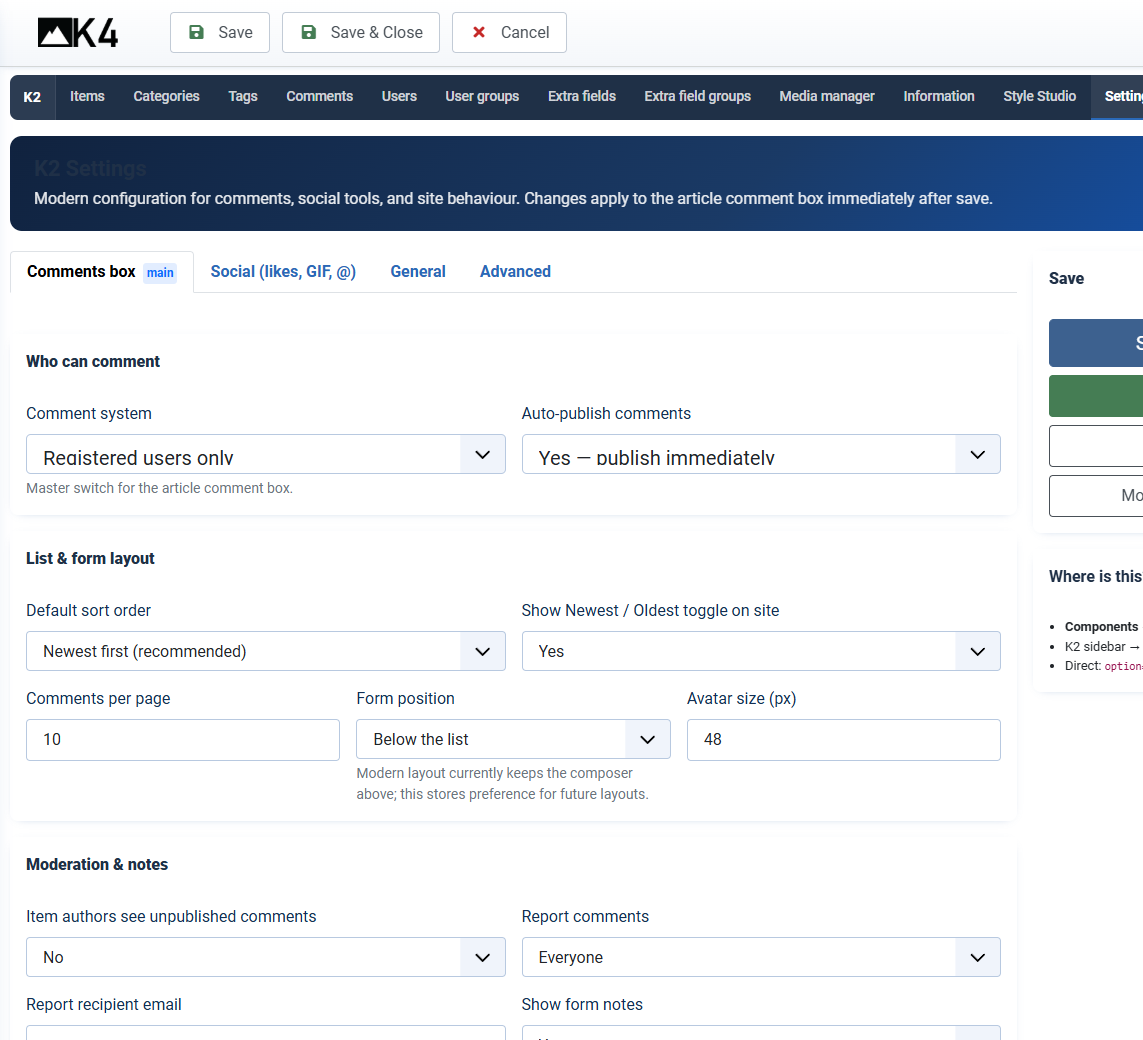The image size is (1143, 1040).
Task: Open Style Studio in the K2 menu
Action: pos(1039,96)
